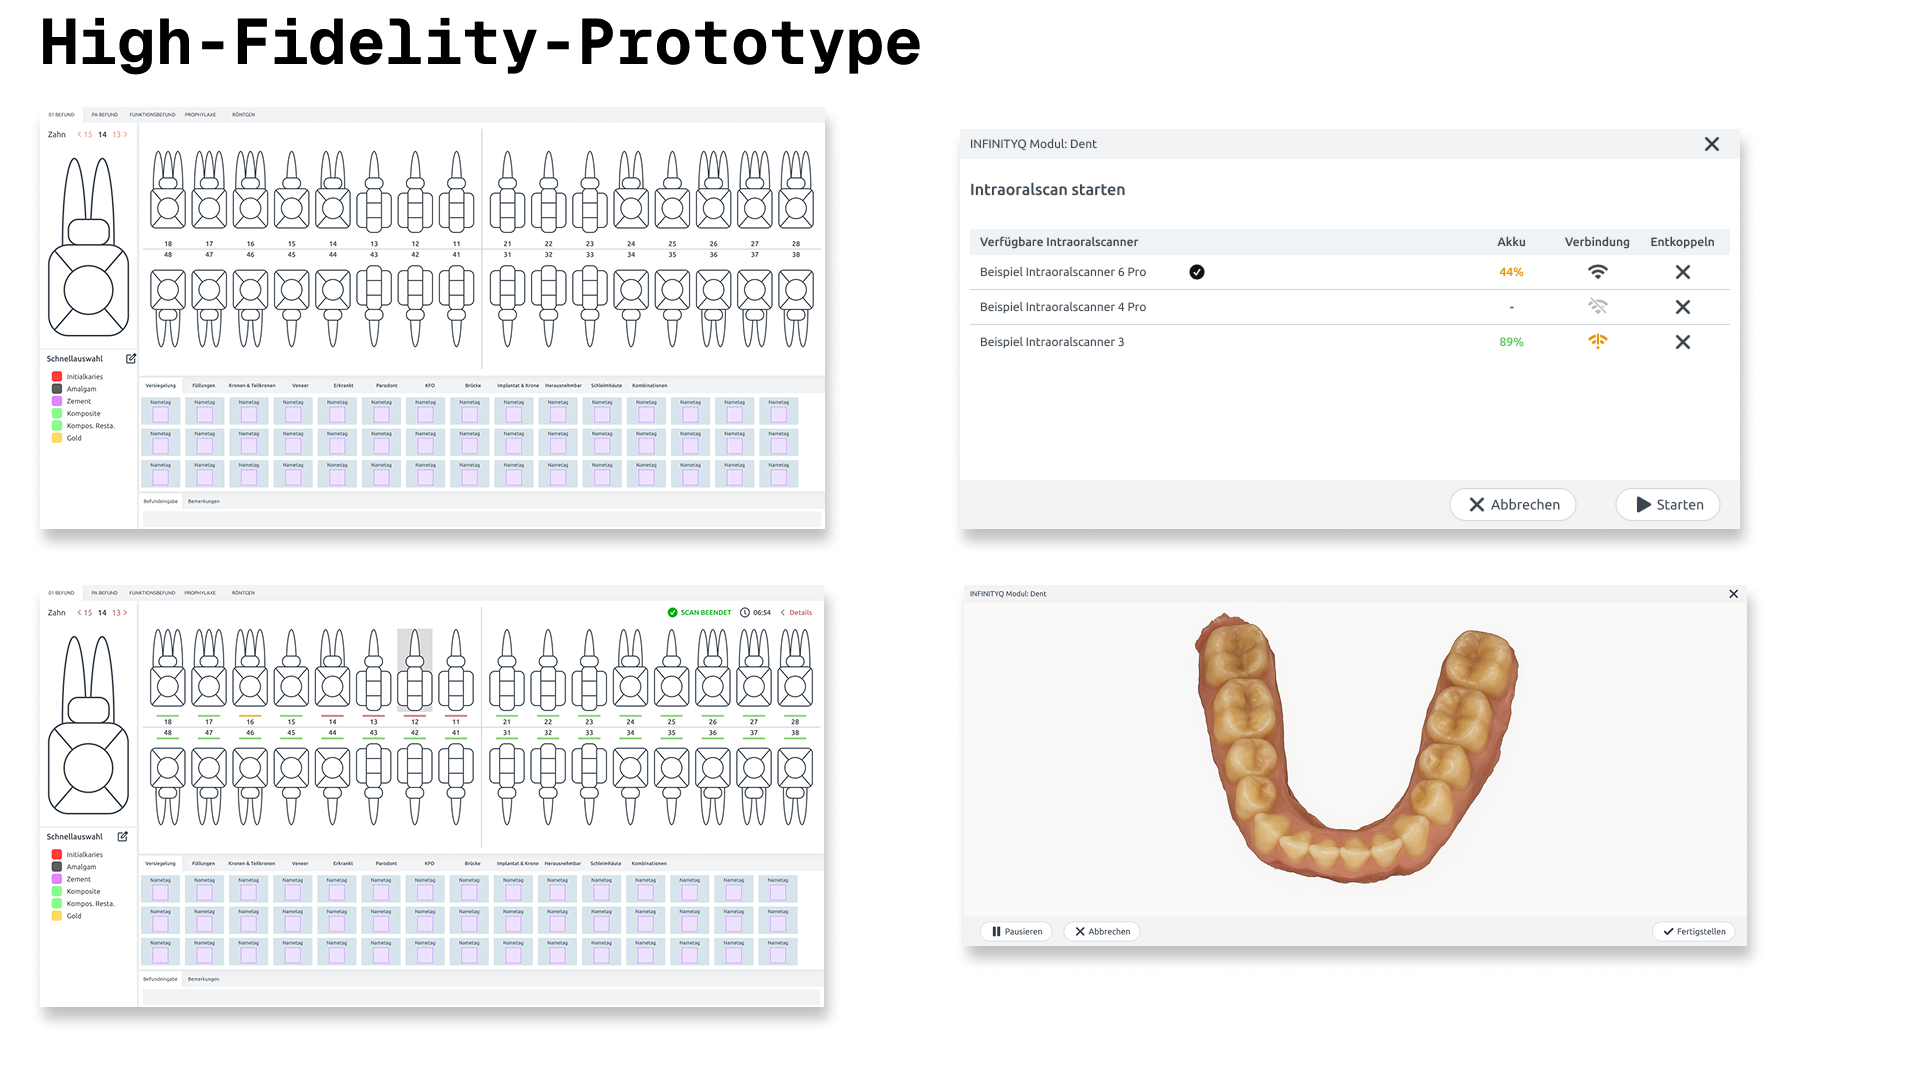The height and width of the screenshot is (1080, 1920).
Task: Switch to Füllungen tab in pre-scan chart
Action: (x=204, y=385)
